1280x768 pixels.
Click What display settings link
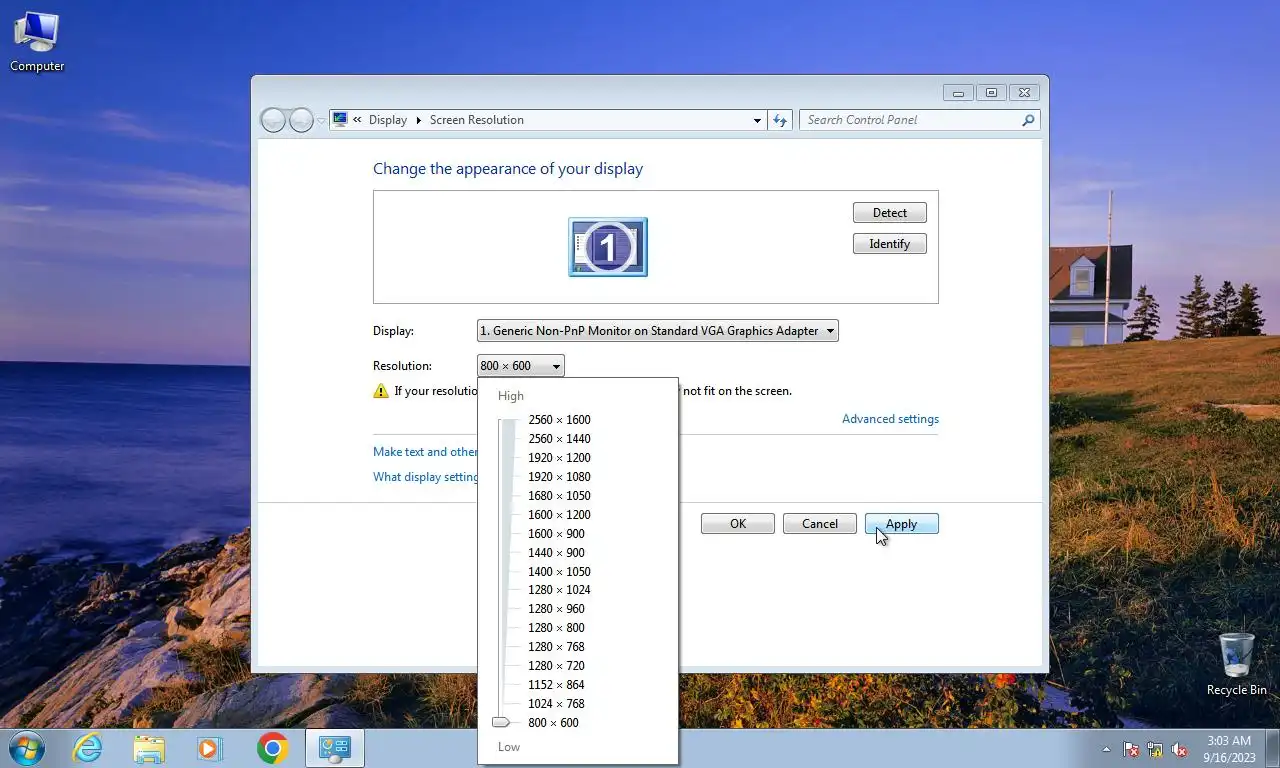pos(425,477)
